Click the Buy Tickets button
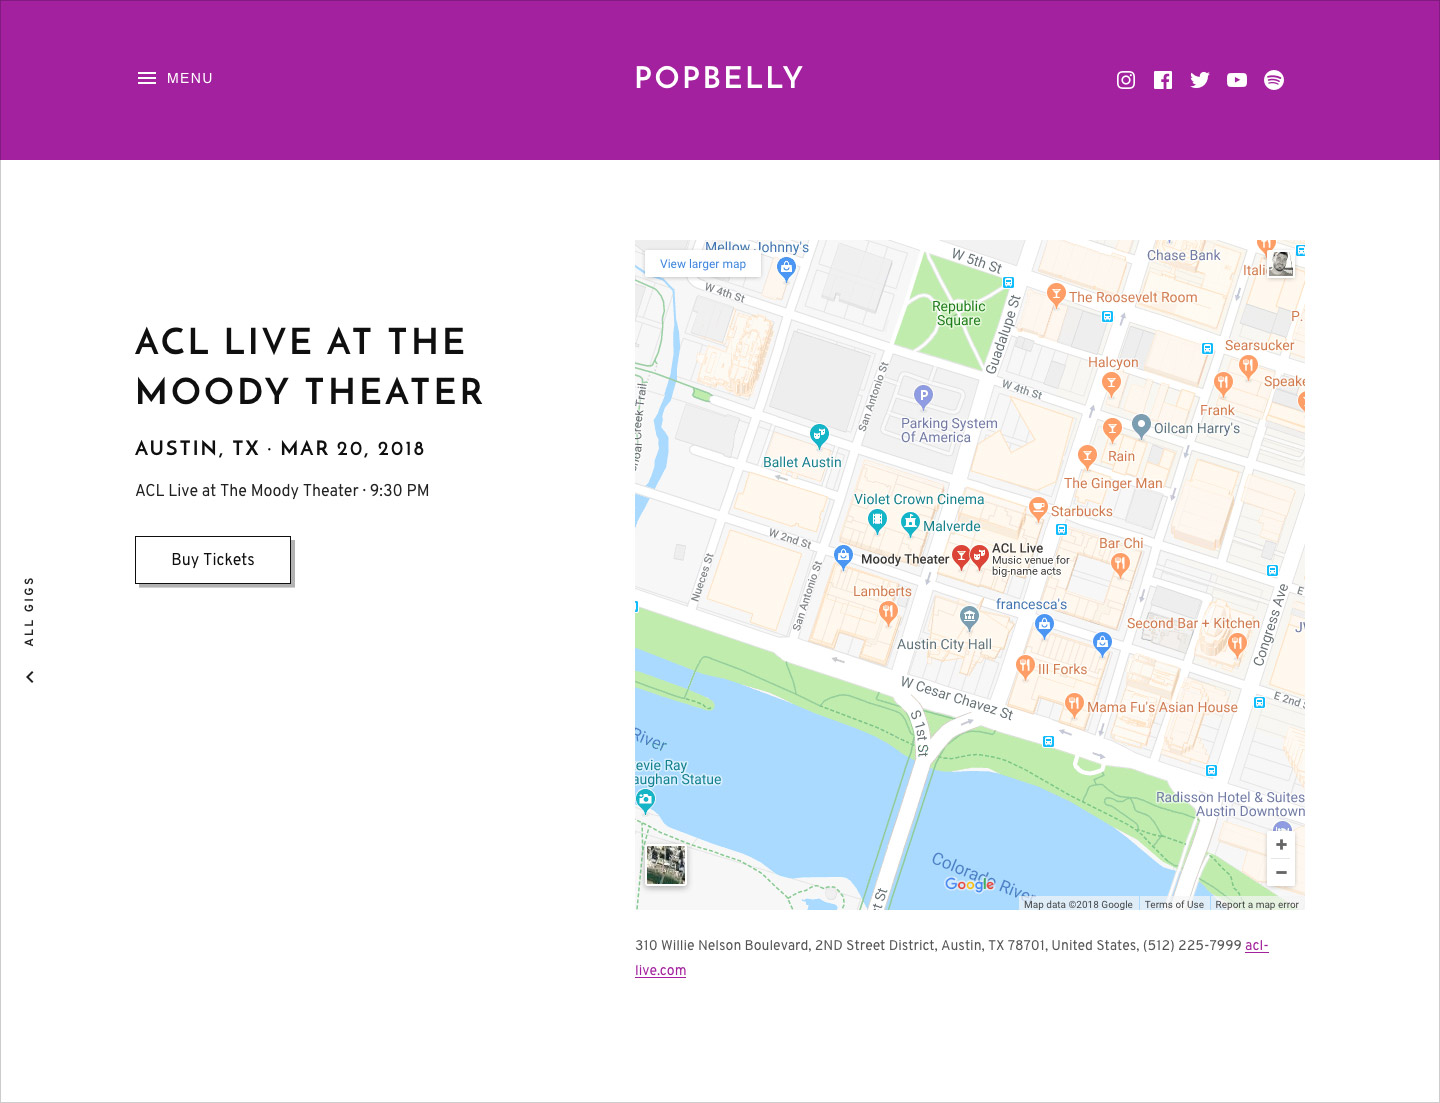The width and height of the screenshot is (1440, 1103). coord(213,560)
